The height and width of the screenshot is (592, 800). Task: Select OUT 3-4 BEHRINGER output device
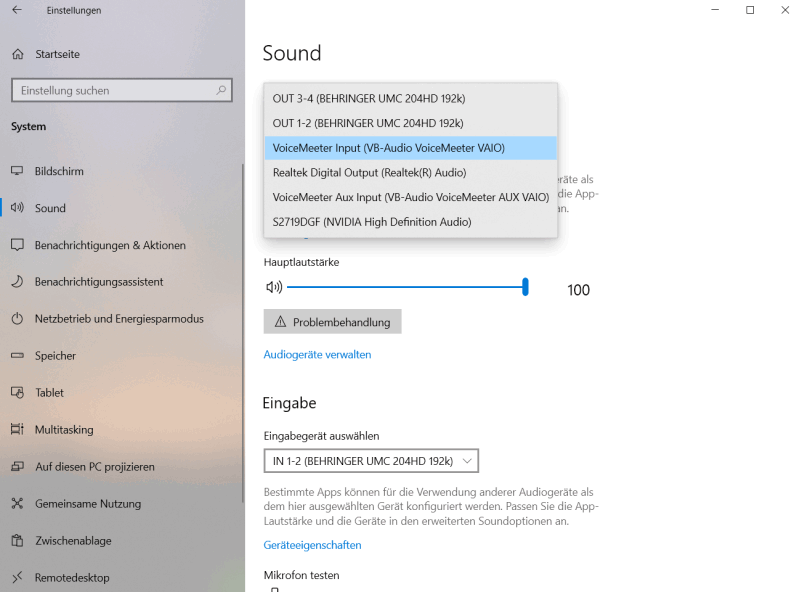(x=410, y=98)
